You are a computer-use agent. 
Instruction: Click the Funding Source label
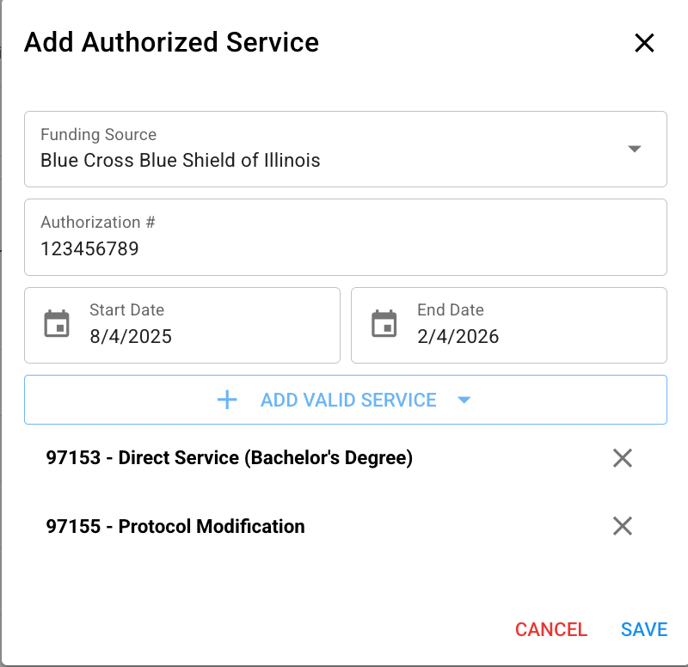click(x=98, y=134)
